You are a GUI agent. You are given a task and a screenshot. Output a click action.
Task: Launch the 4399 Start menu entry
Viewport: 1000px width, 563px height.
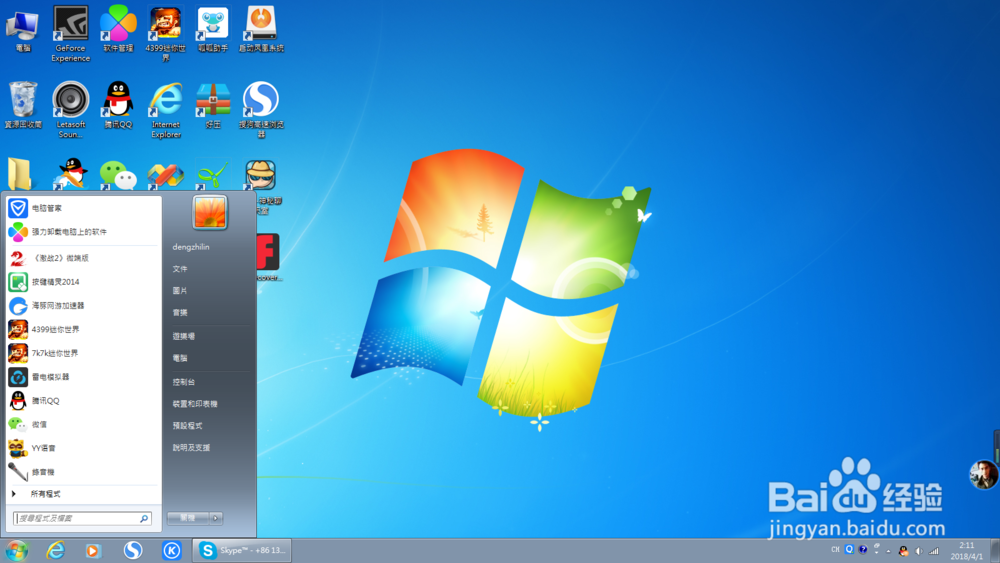[x=82, y=330]
